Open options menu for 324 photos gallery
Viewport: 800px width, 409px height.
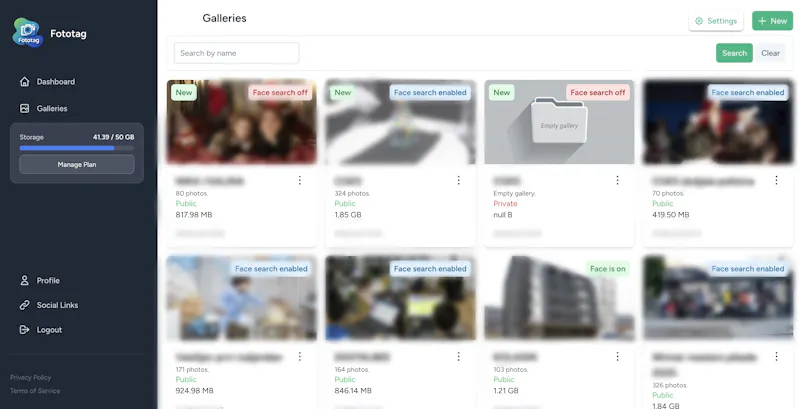[458, 180]
